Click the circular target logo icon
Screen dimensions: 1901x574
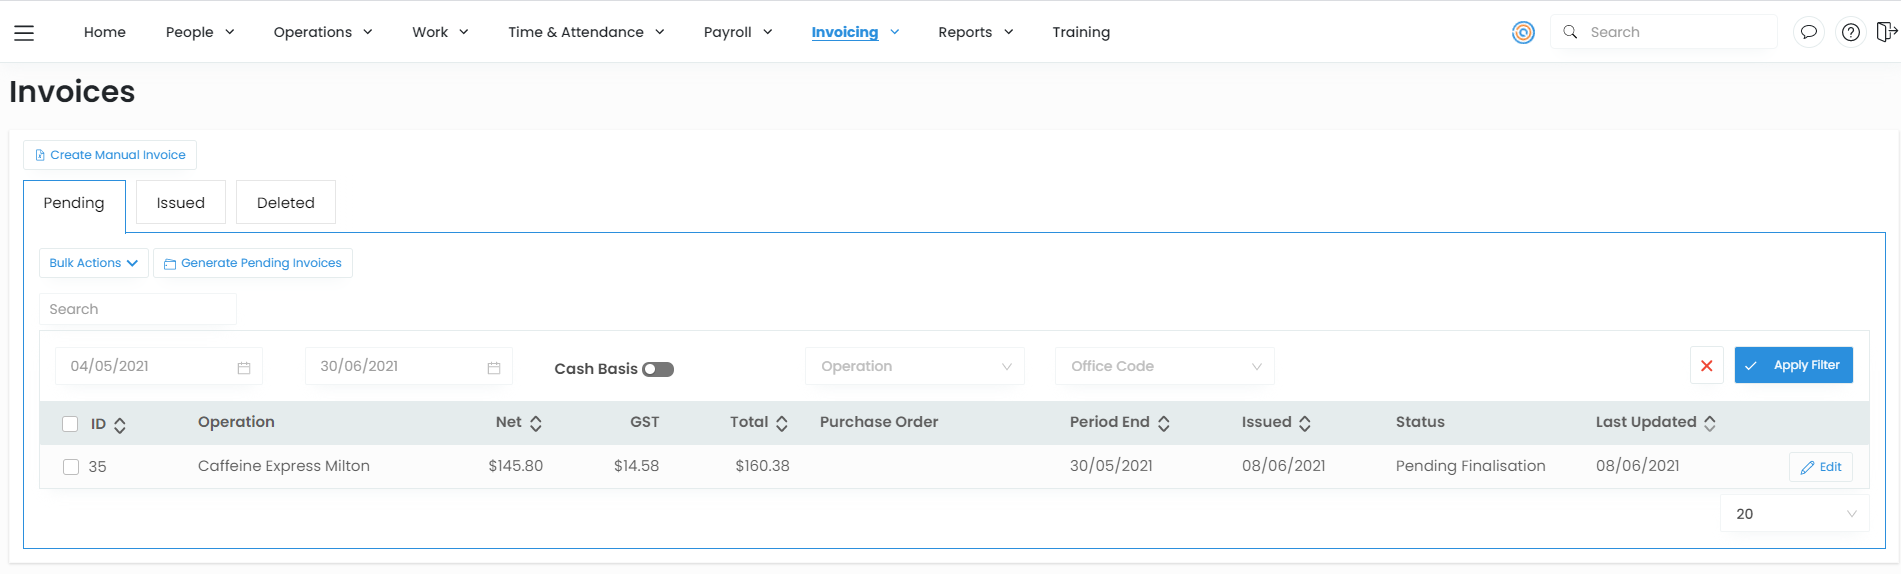pyautogui.click(x=1522, y=32)
